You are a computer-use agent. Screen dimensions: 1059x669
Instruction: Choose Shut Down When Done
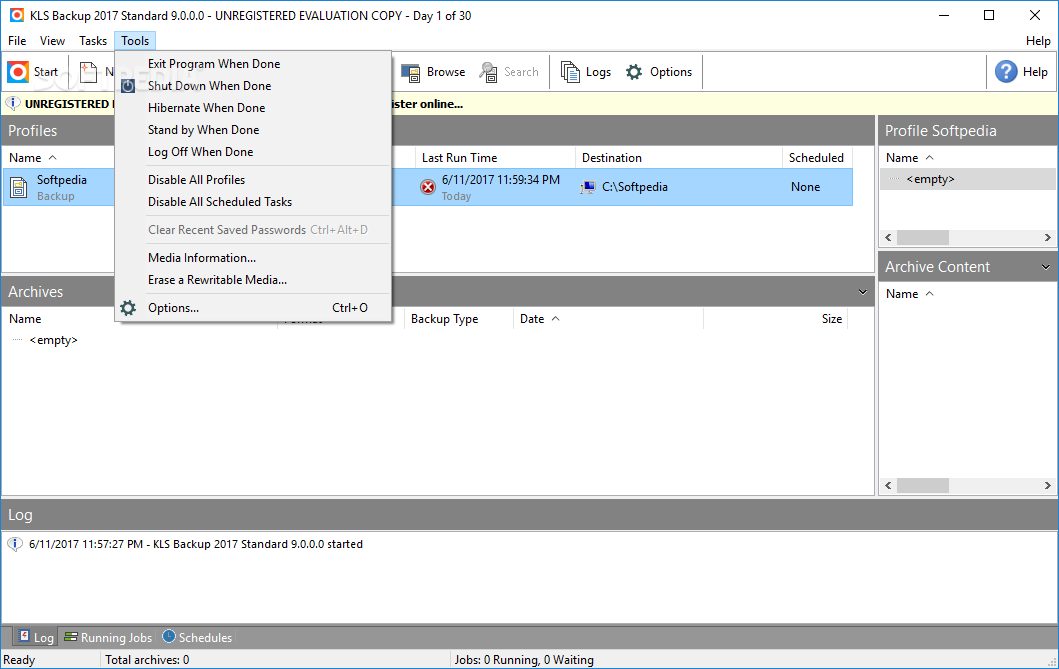pyautogui.click(x=209, y=86)
